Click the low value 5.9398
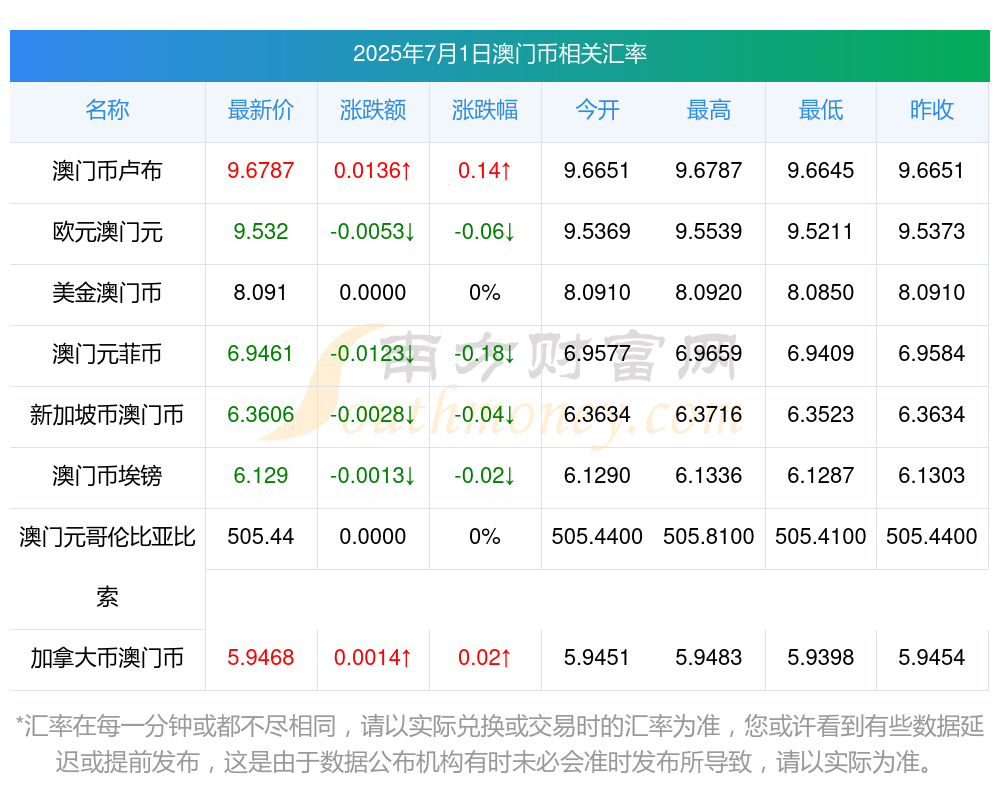This screenshot has width=1000, height=793. click(821, 657)
